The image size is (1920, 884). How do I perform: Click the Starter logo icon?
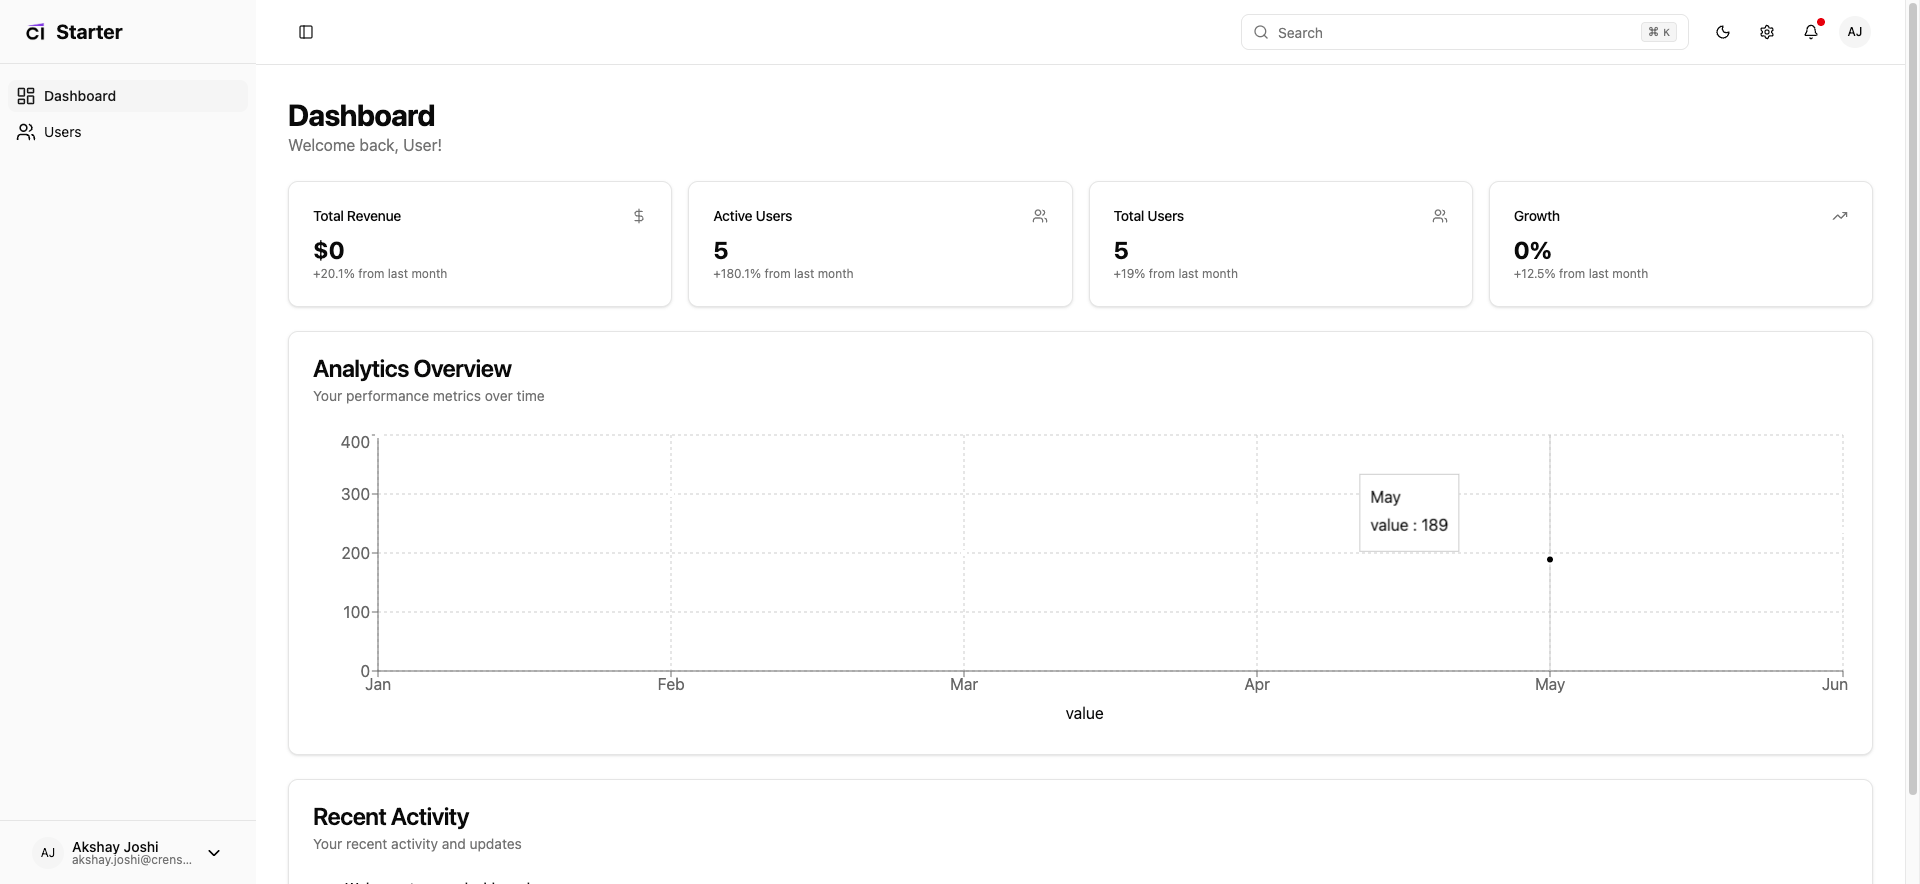[35, 32]
